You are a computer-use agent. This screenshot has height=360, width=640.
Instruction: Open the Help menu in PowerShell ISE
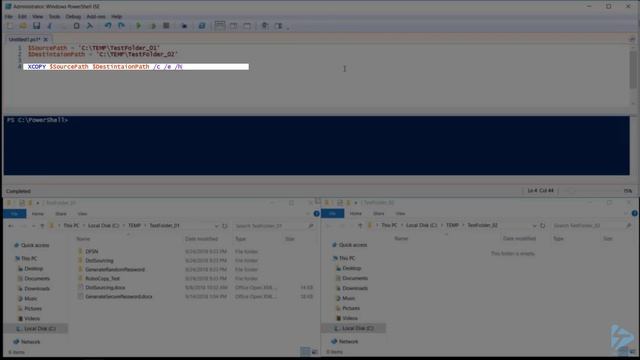click(x=117, y=16)
